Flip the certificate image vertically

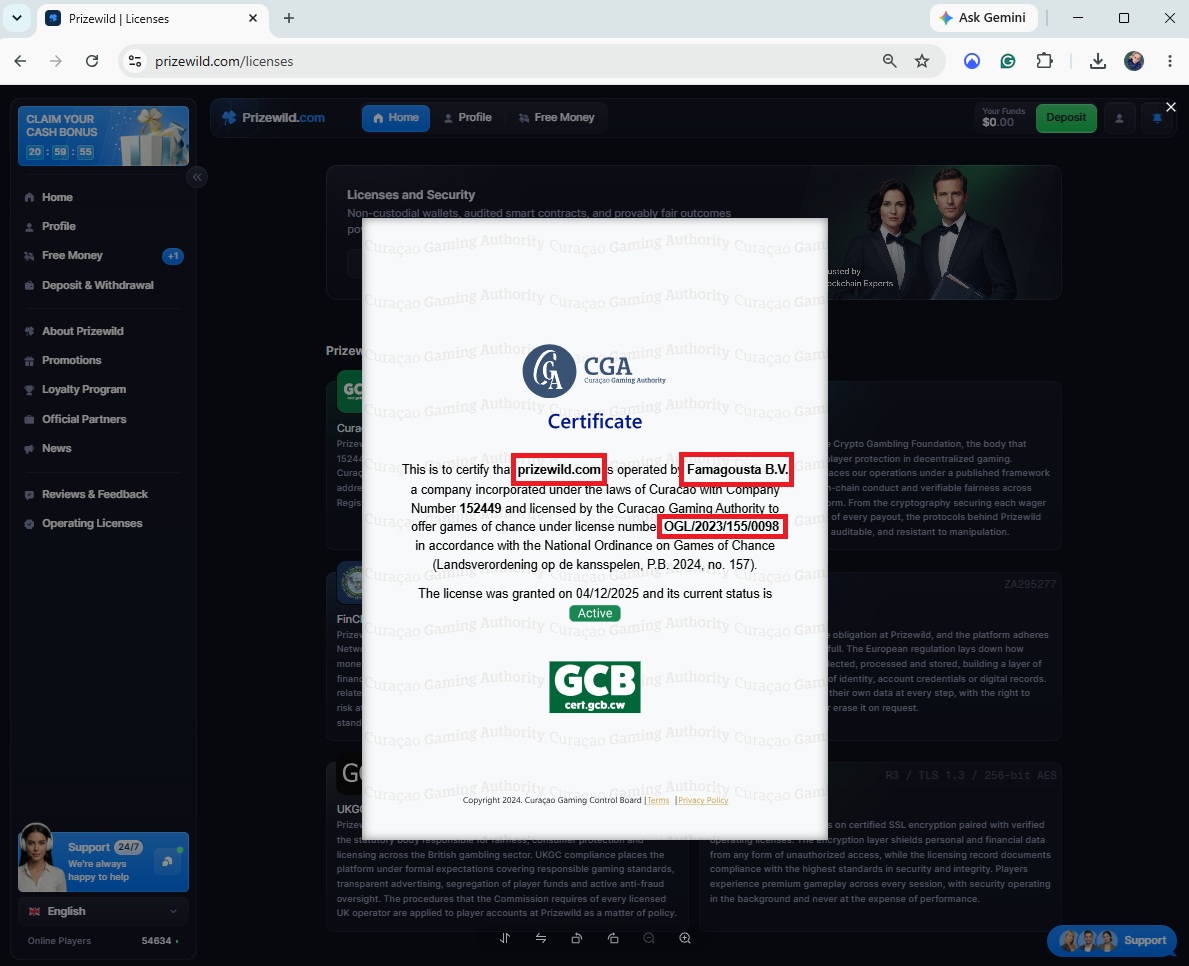pos(505,938)
